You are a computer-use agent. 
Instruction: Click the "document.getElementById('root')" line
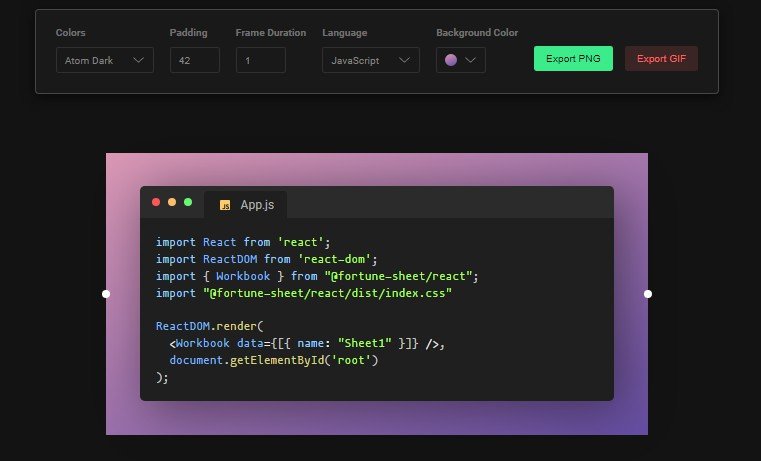274,360
